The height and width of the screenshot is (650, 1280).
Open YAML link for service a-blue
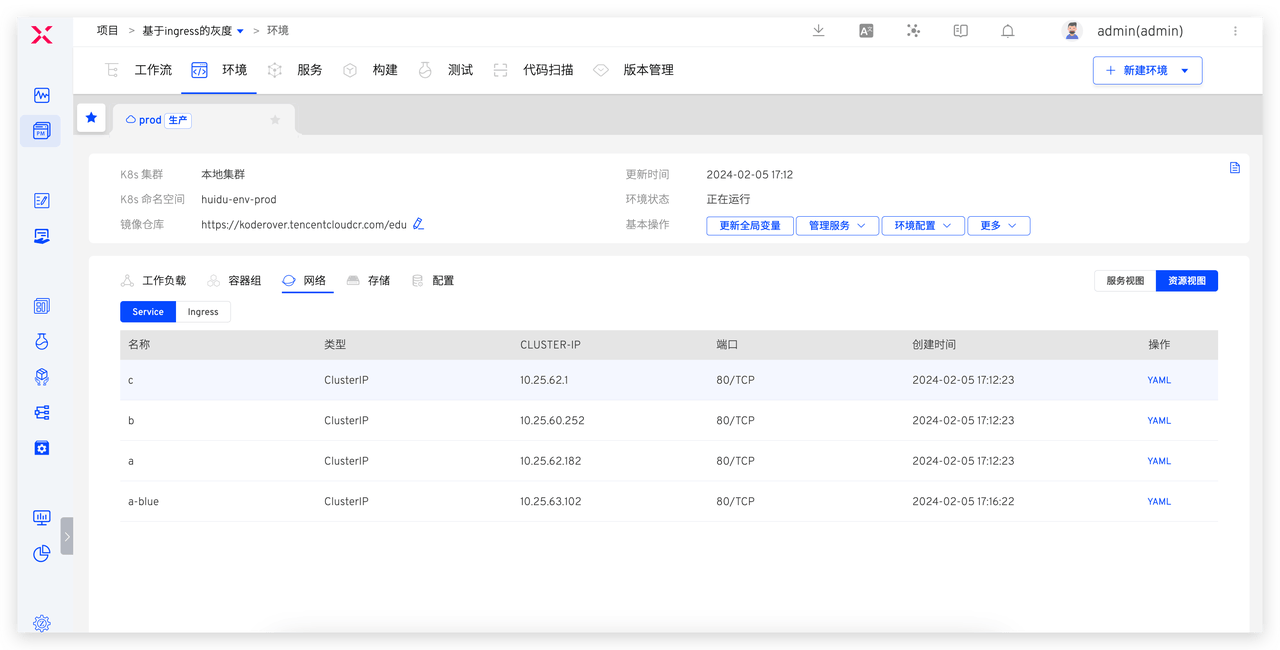[1159, 502]
